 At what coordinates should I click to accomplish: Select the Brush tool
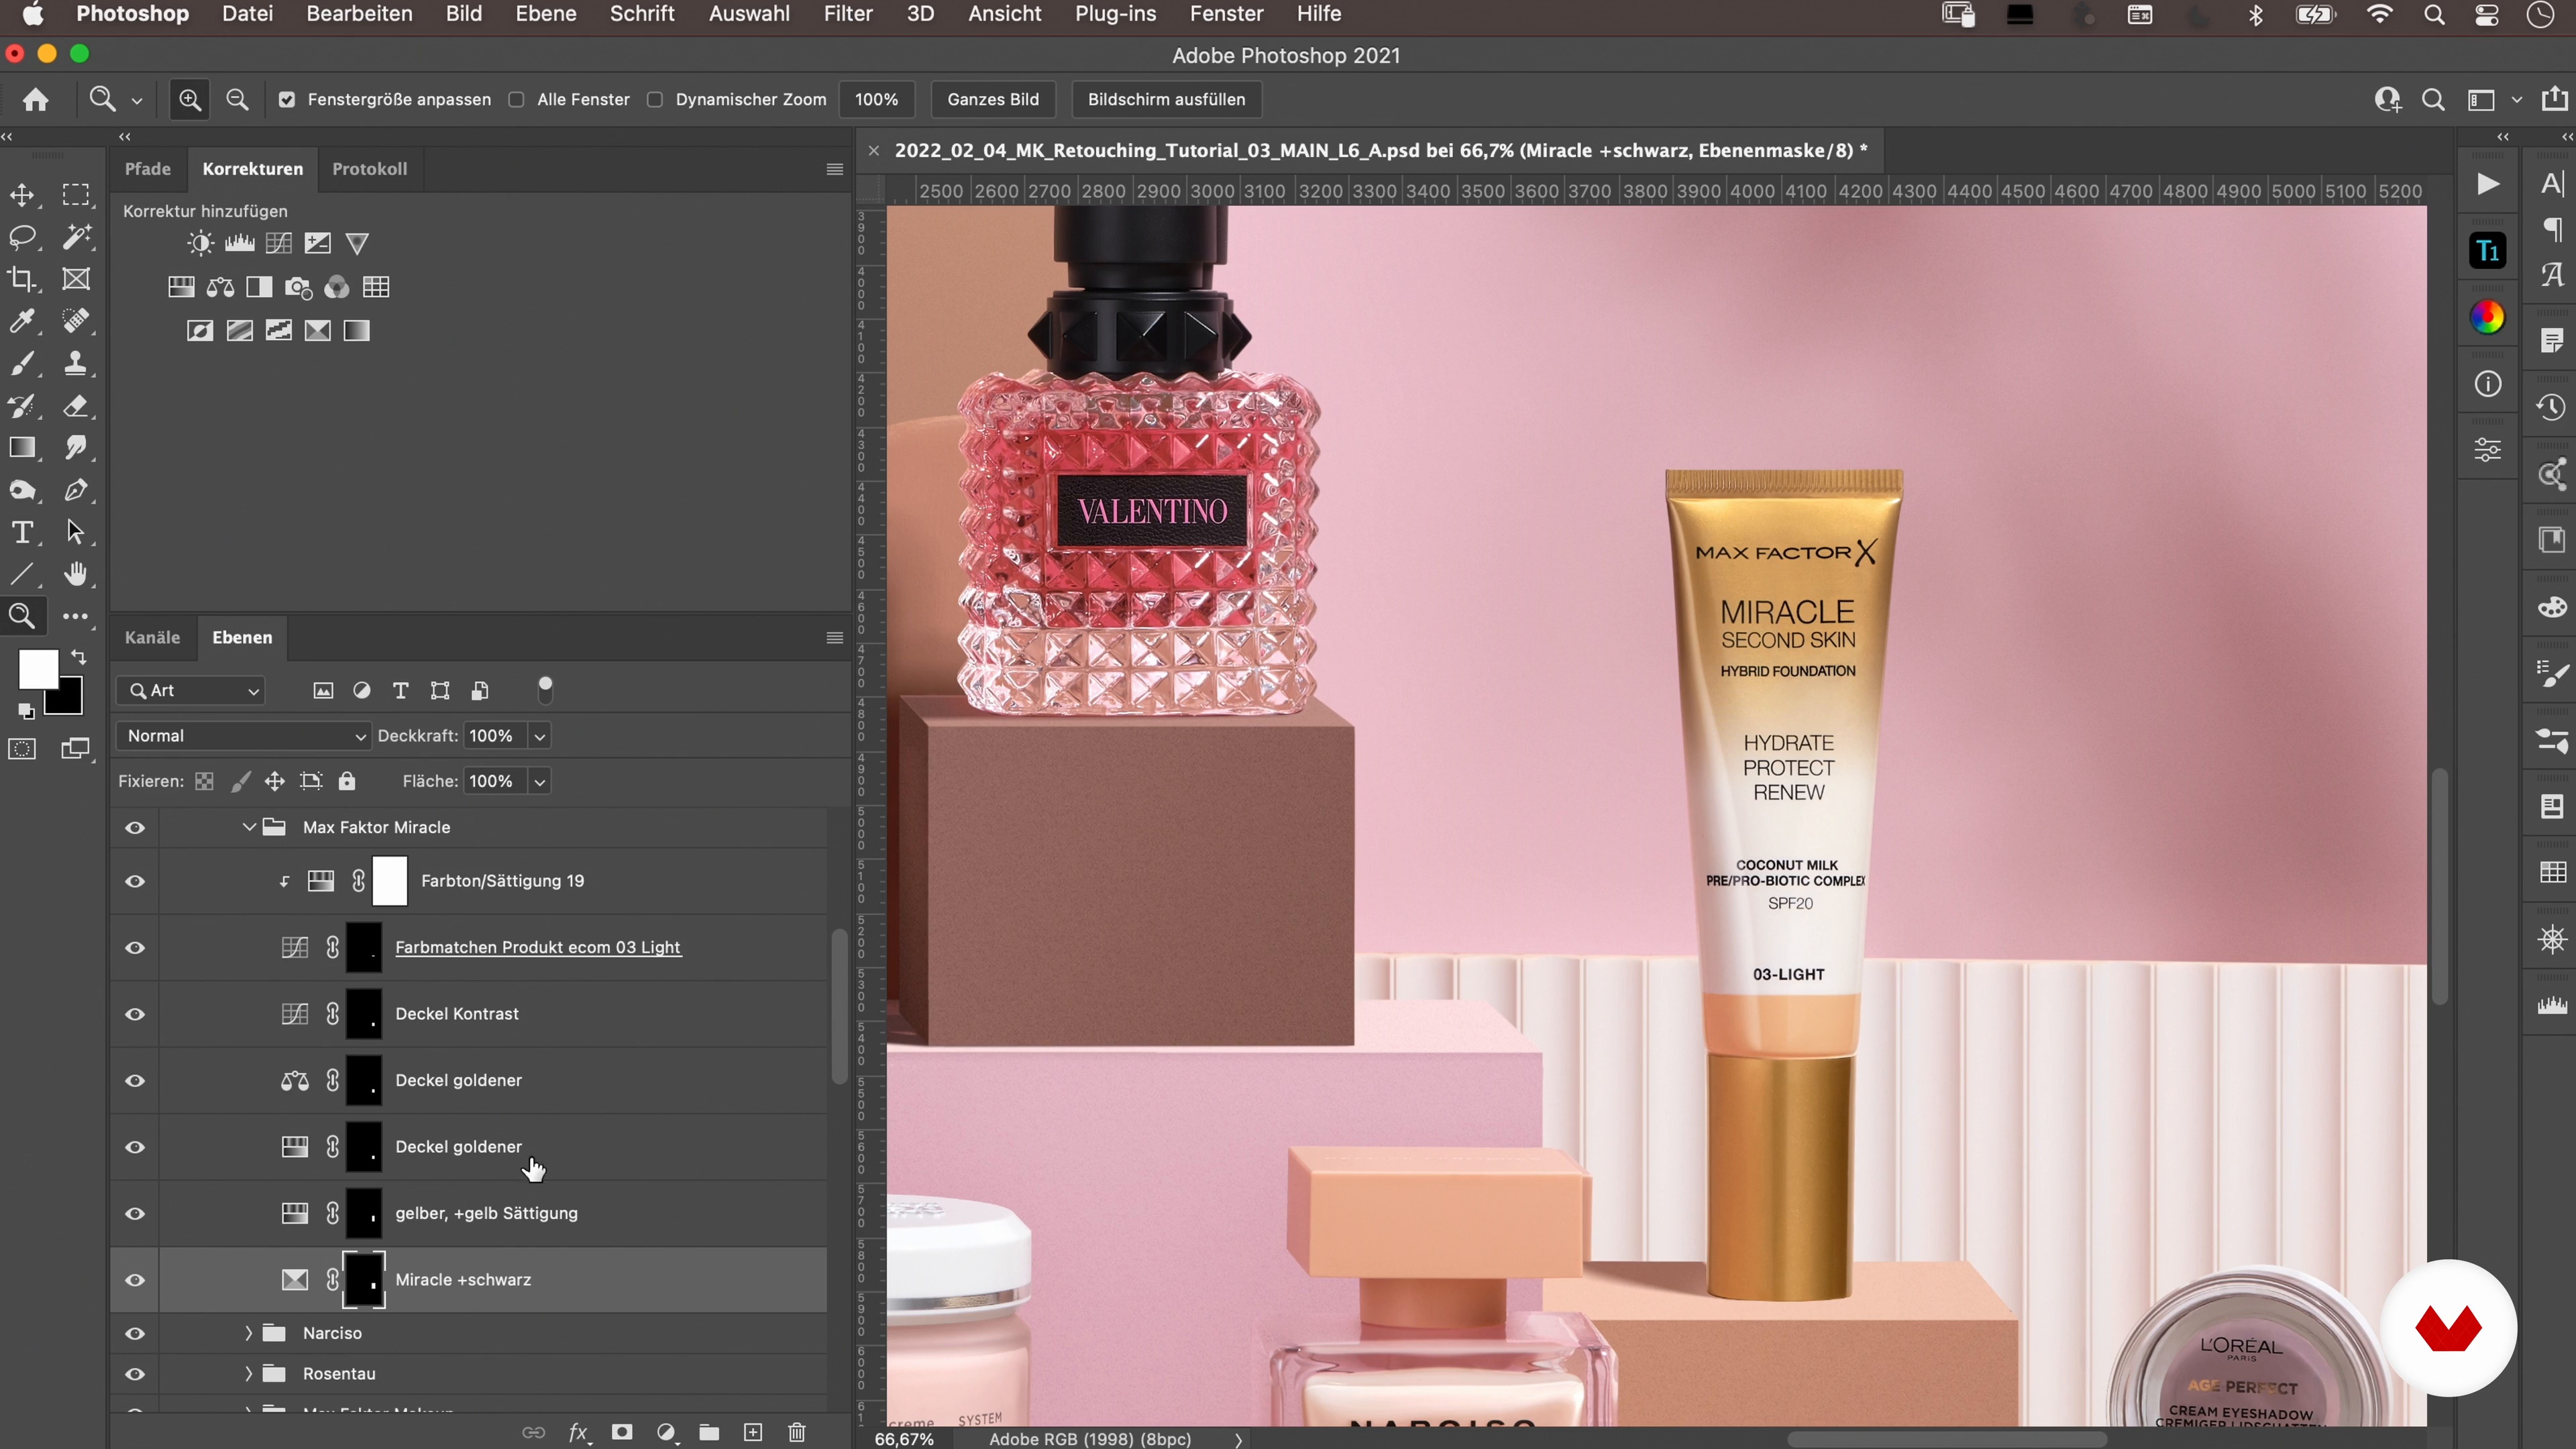(22, 363)
